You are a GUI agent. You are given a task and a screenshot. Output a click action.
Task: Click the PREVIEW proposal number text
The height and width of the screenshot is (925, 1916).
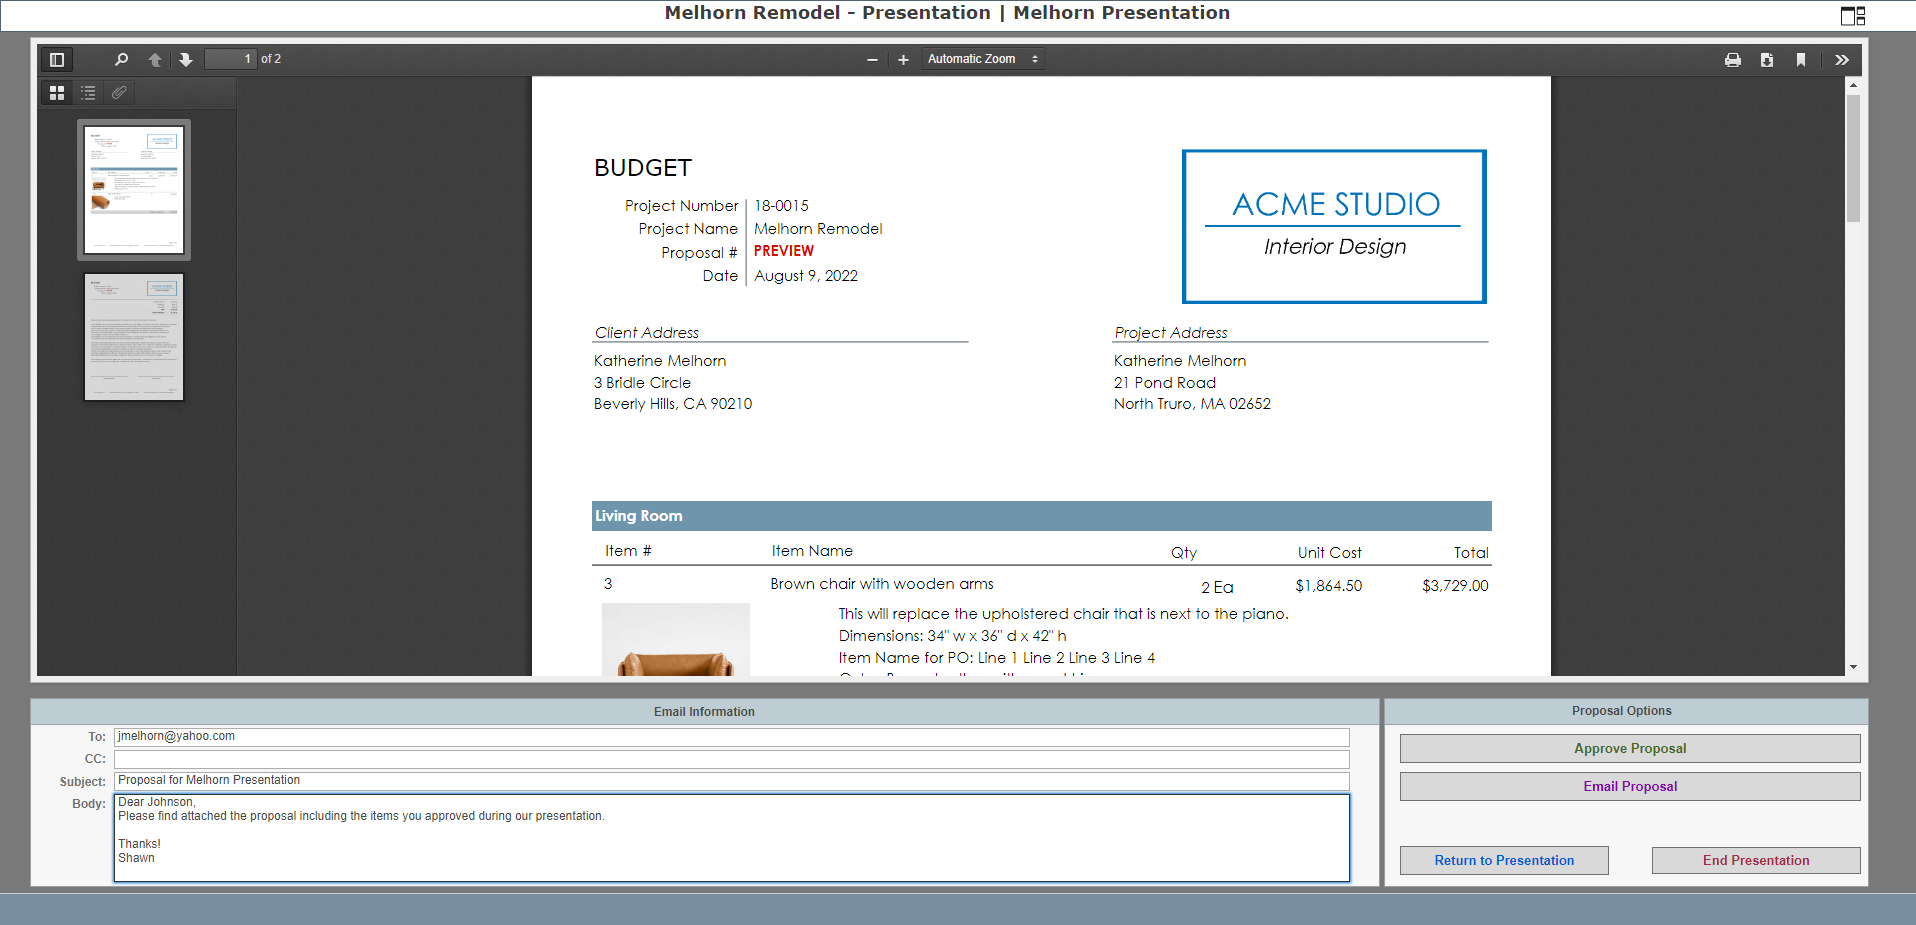784,251
